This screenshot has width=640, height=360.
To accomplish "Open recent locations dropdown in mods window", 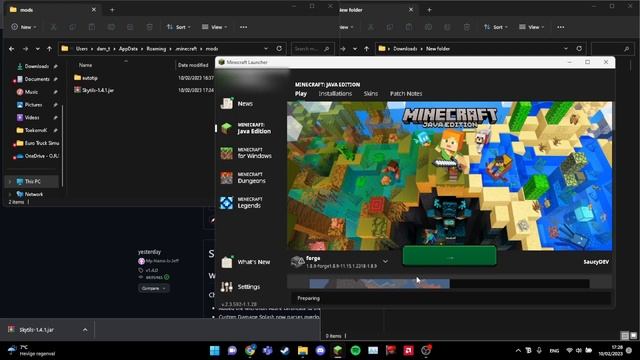I will (x=38, y=49).
